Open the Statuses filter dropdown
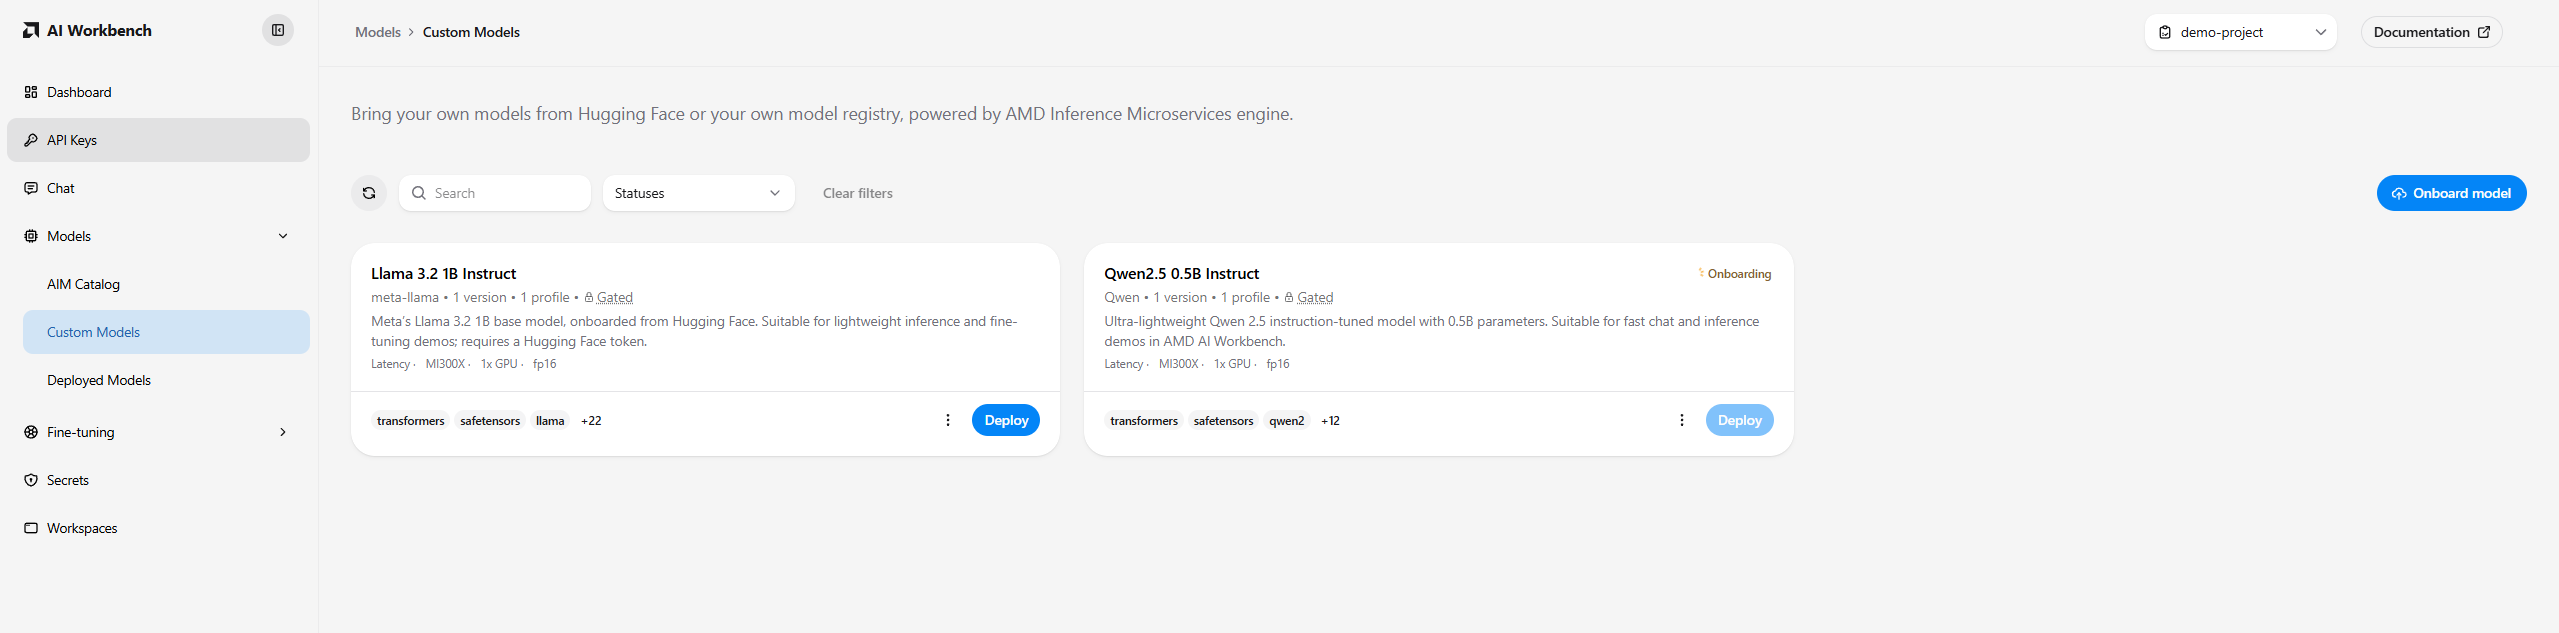Viewport: 2559px width, 633px height. click(699, 193)
